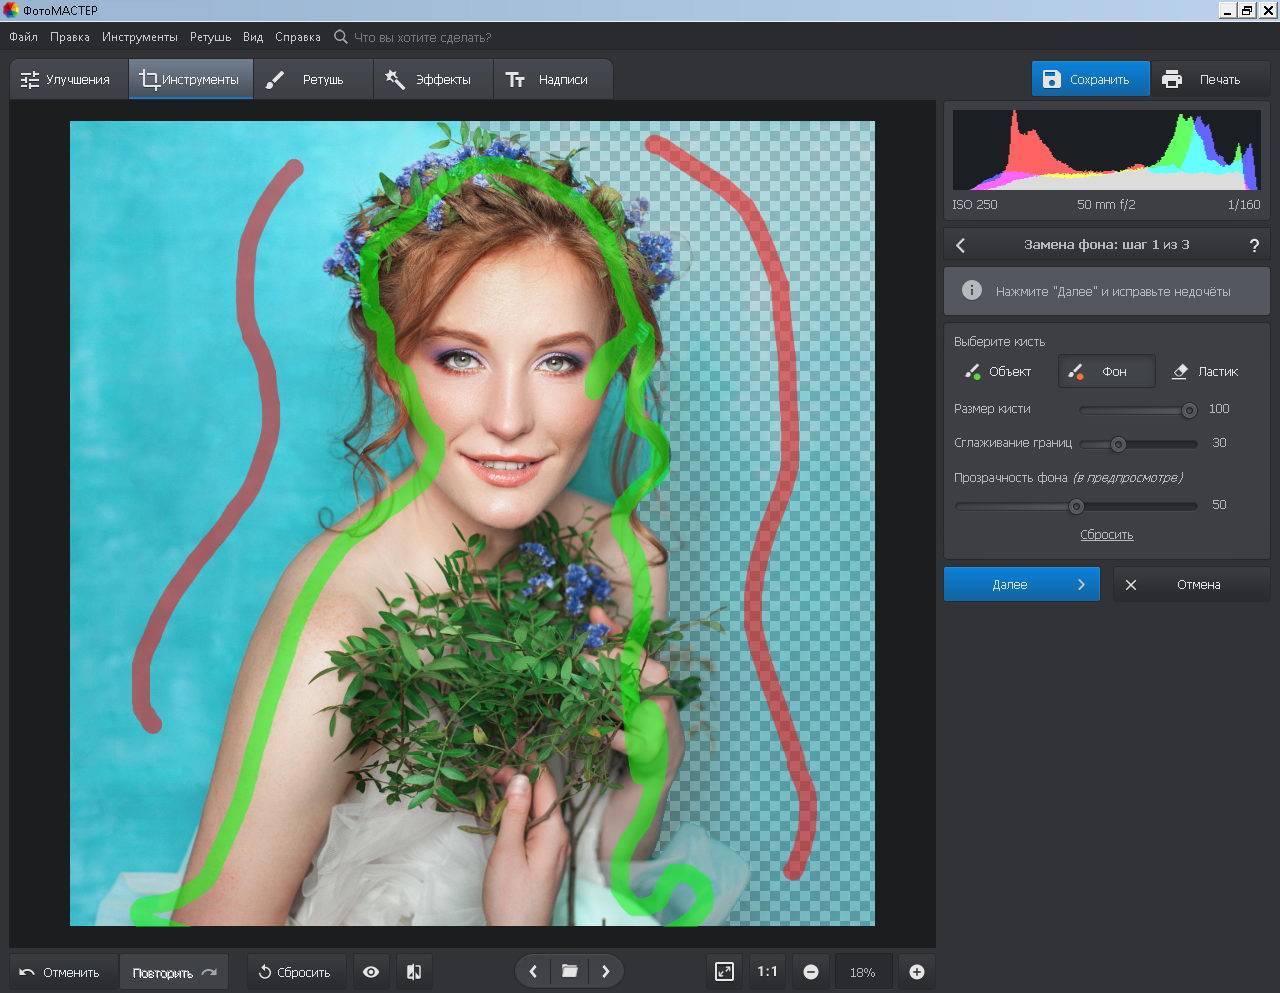Switch to the Эффекты tab
The width and height of the screenshot is (1280, 993).
pyautogui.click(x=432, y=80)
